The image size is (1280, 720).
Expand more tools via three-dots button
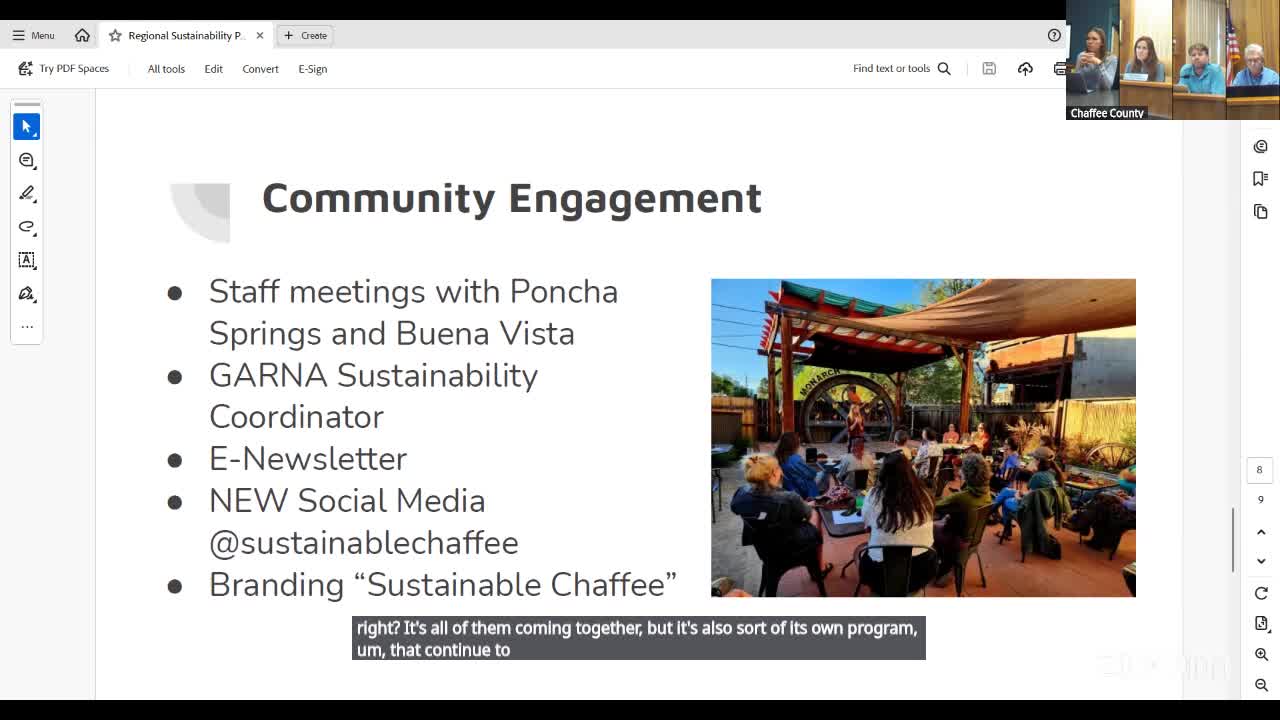point(27,327)
